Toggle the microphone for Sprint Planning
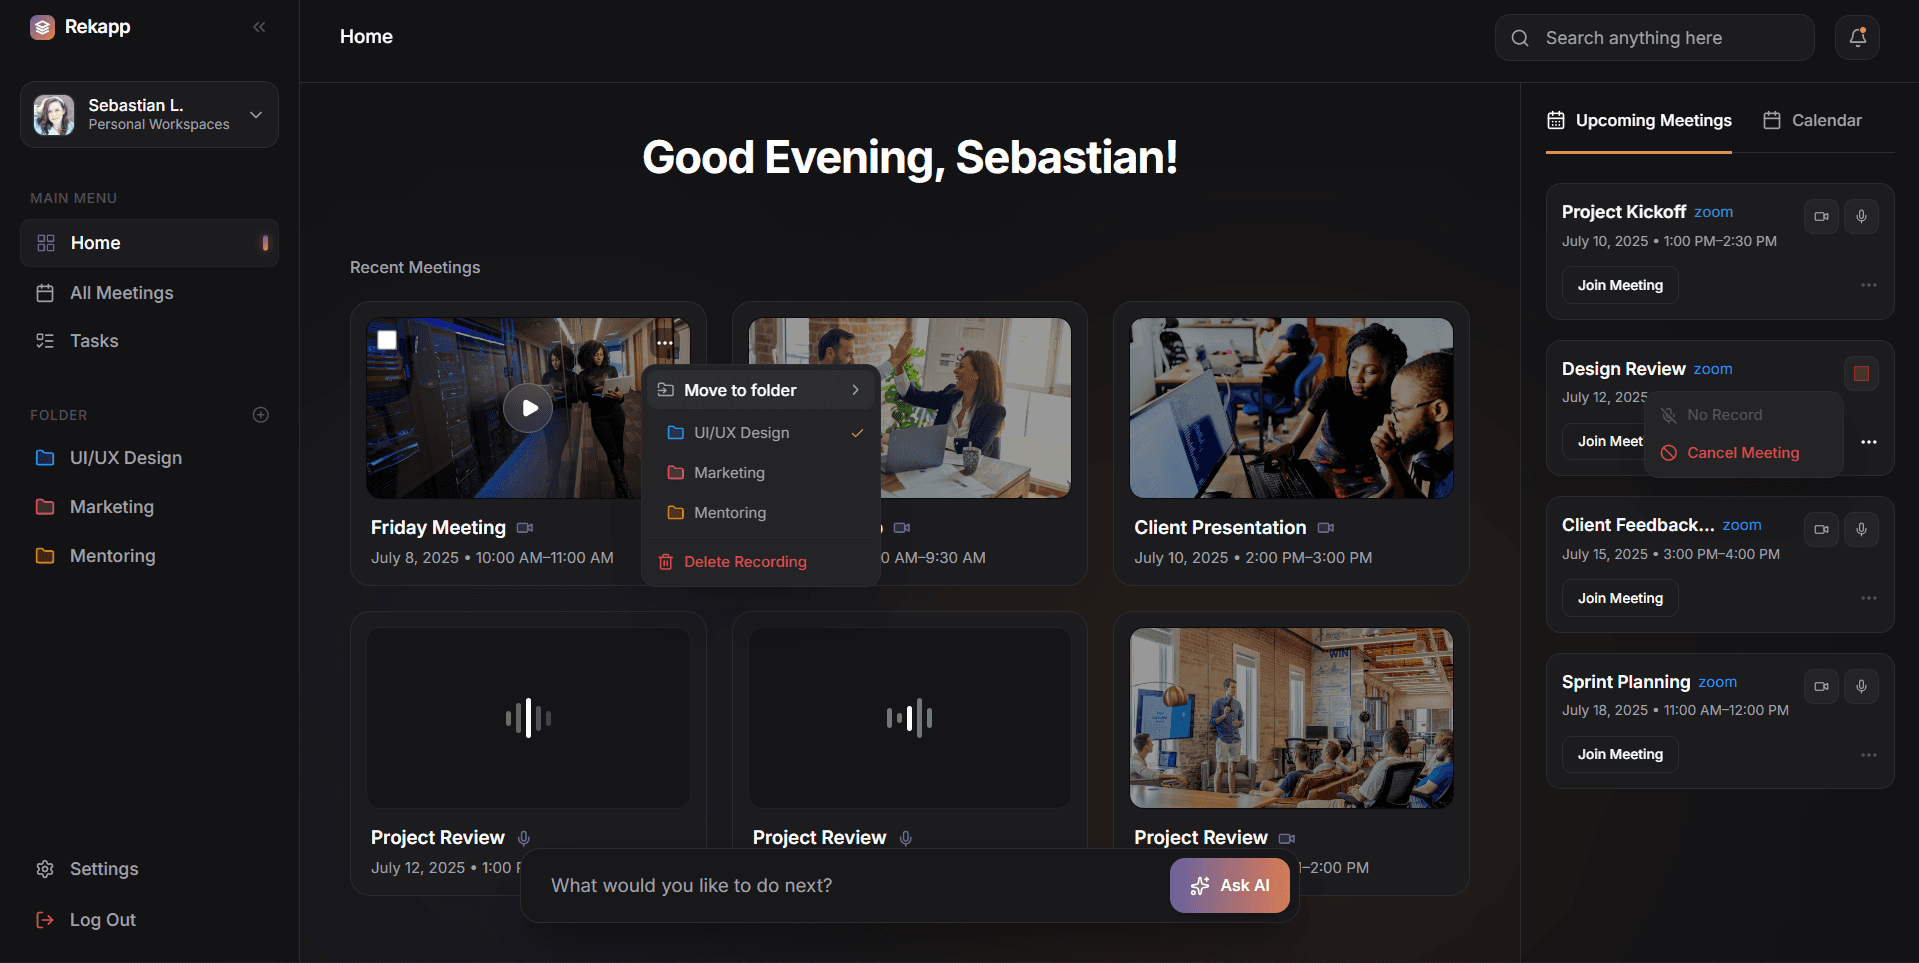This screenshot has height=963, width=1919. coord(1861,686)
